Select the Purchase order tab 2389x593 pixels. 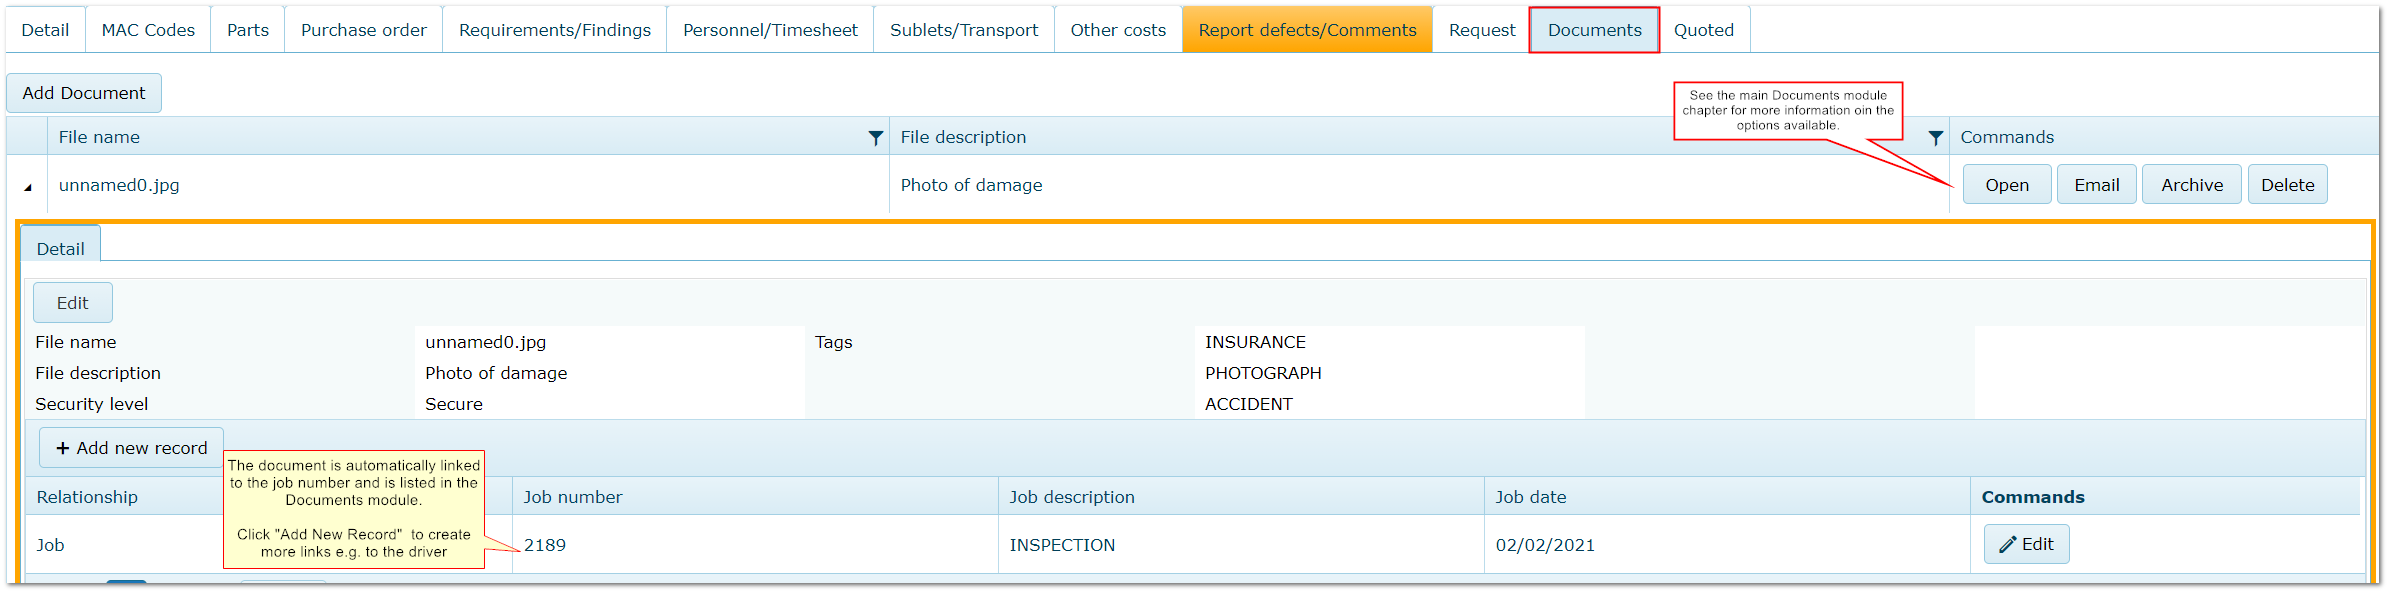[x=364, y=30]
